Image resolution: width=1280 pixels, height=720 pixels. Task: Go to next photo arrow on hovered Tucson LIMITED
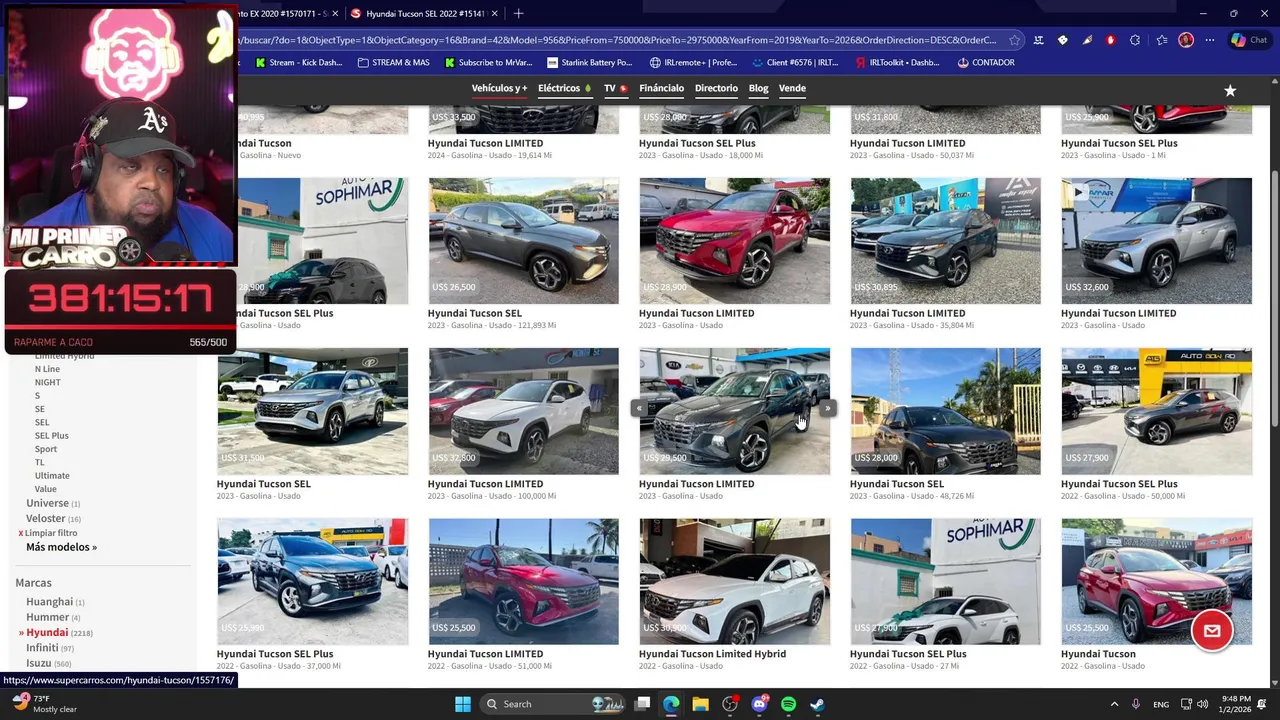828,408
